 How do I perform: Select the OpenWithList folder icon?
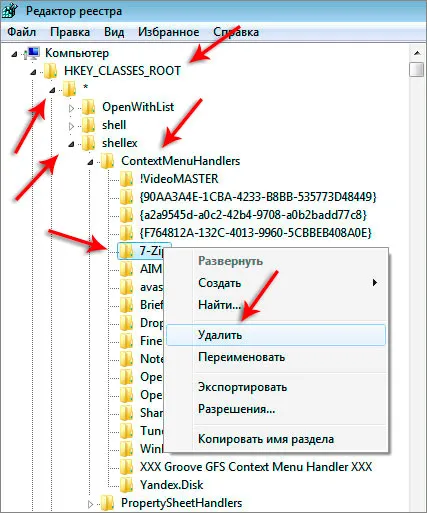[89, 107]
